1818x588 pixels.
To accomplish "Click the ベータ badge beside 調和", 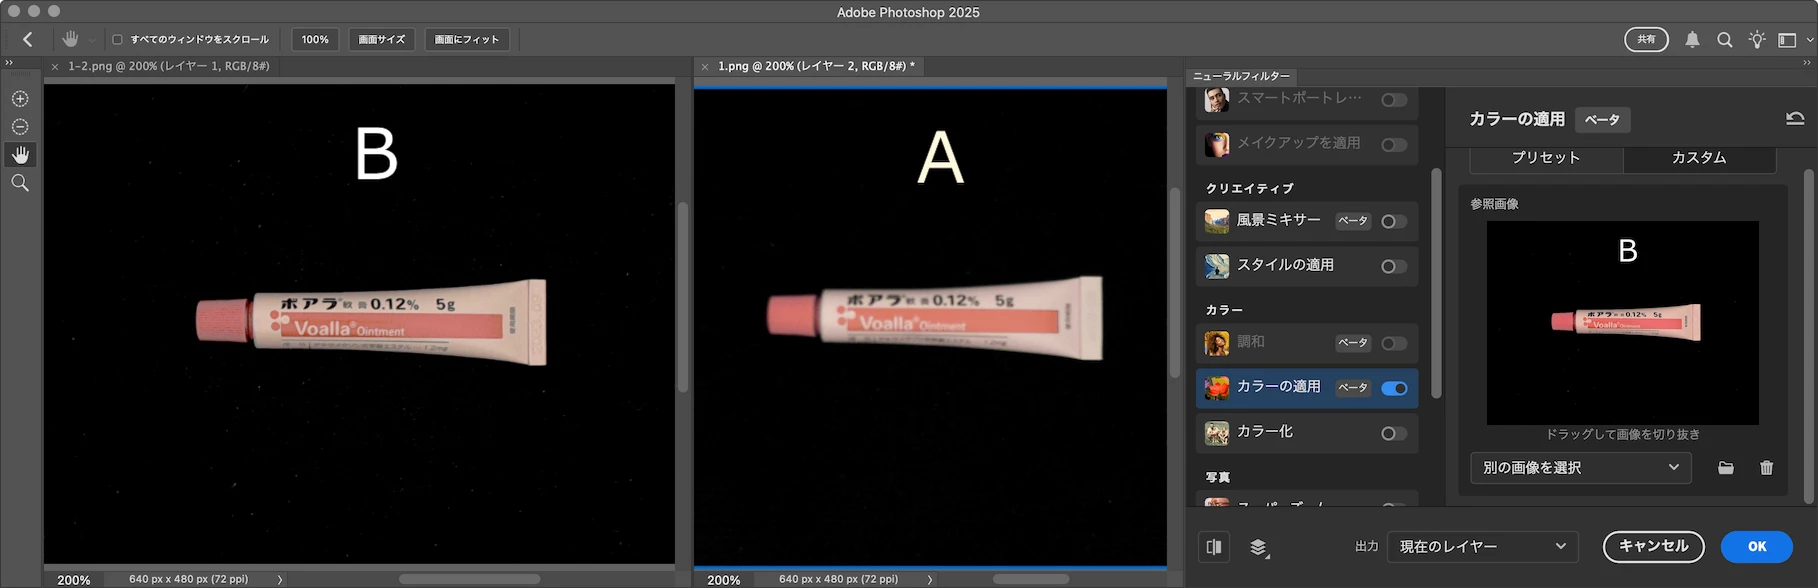I will point(1353,343).
